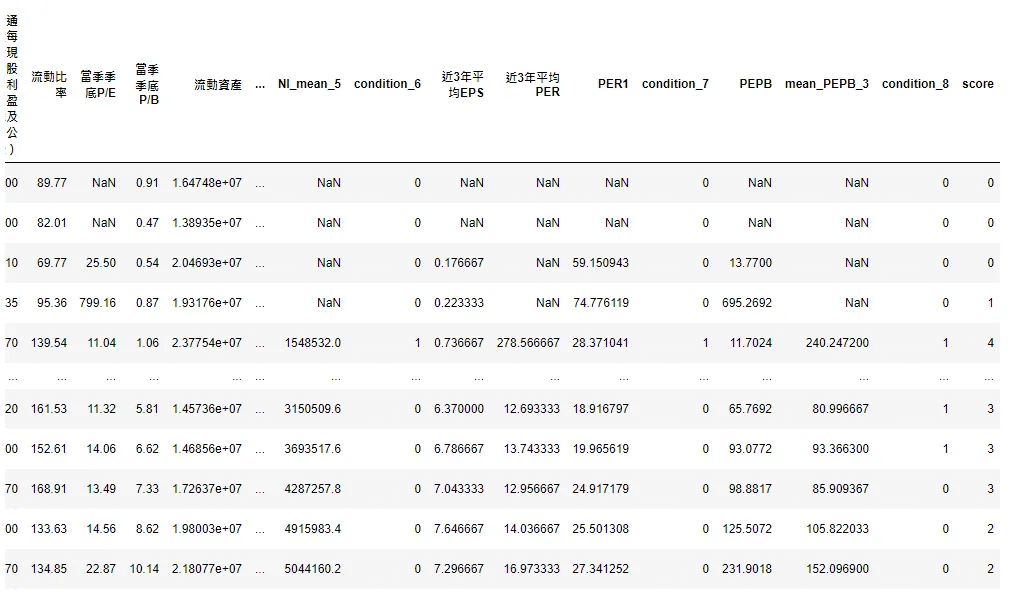Select the PER1 cell 59.150943
The height and width of the screenshot is (608, 1012).
coord(600,263)
